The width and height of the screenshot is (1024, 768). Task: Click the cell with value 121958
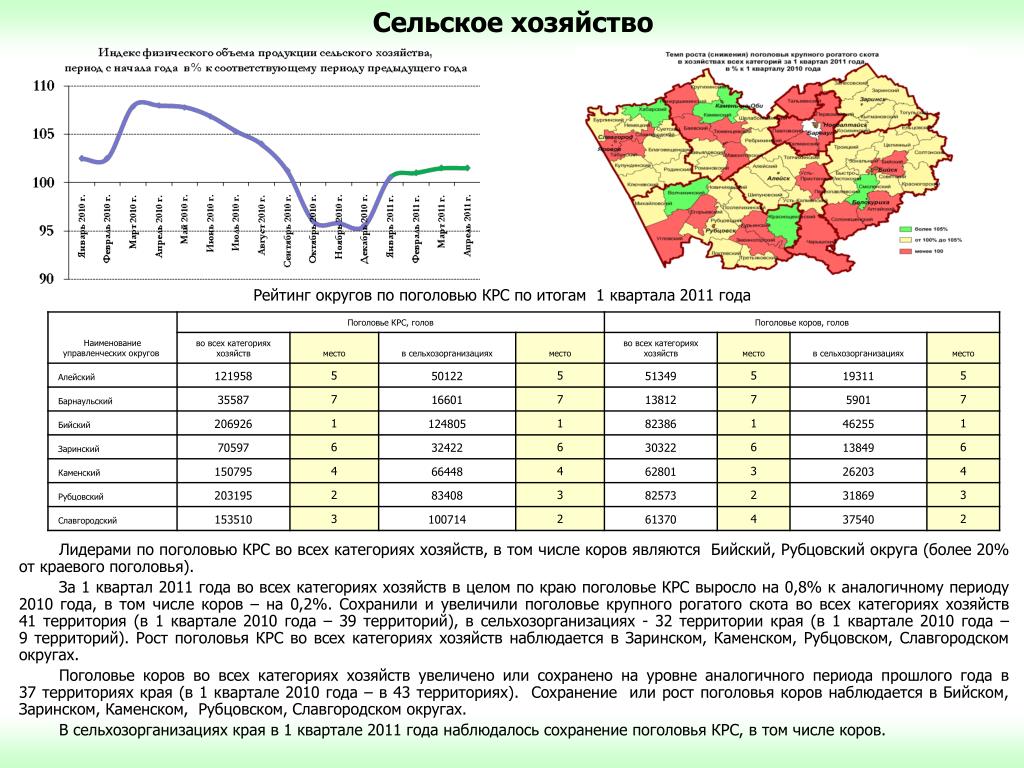pos(233,376)
